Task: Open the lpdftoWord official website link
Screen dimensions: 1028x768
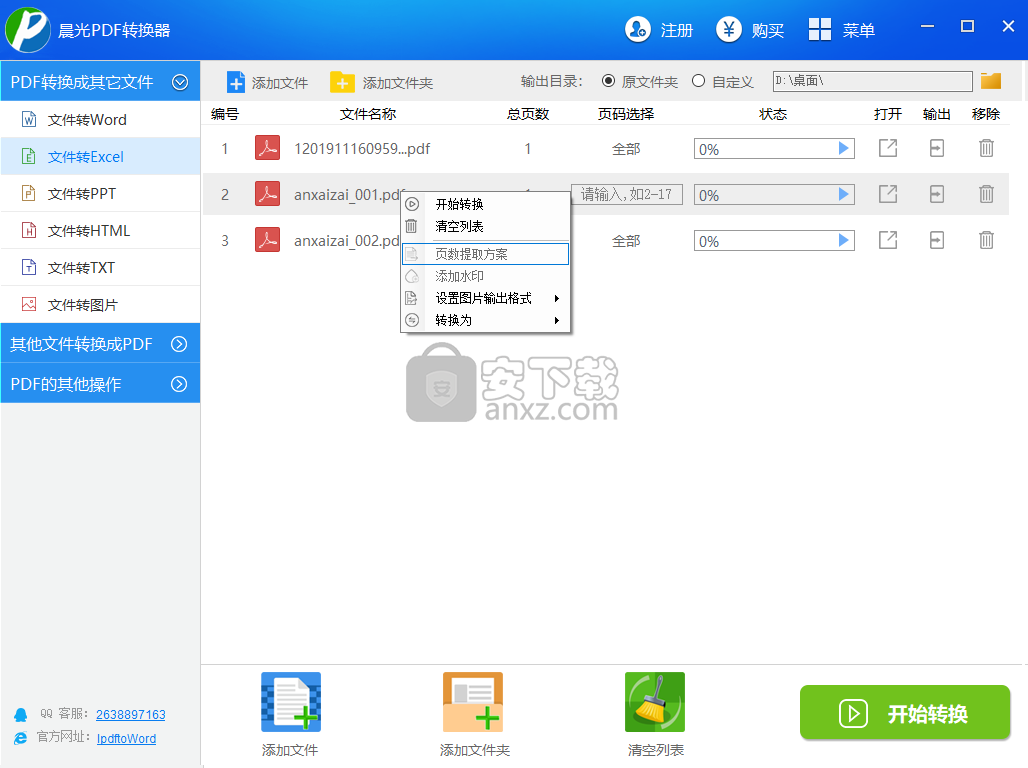Action: [127, 738]
